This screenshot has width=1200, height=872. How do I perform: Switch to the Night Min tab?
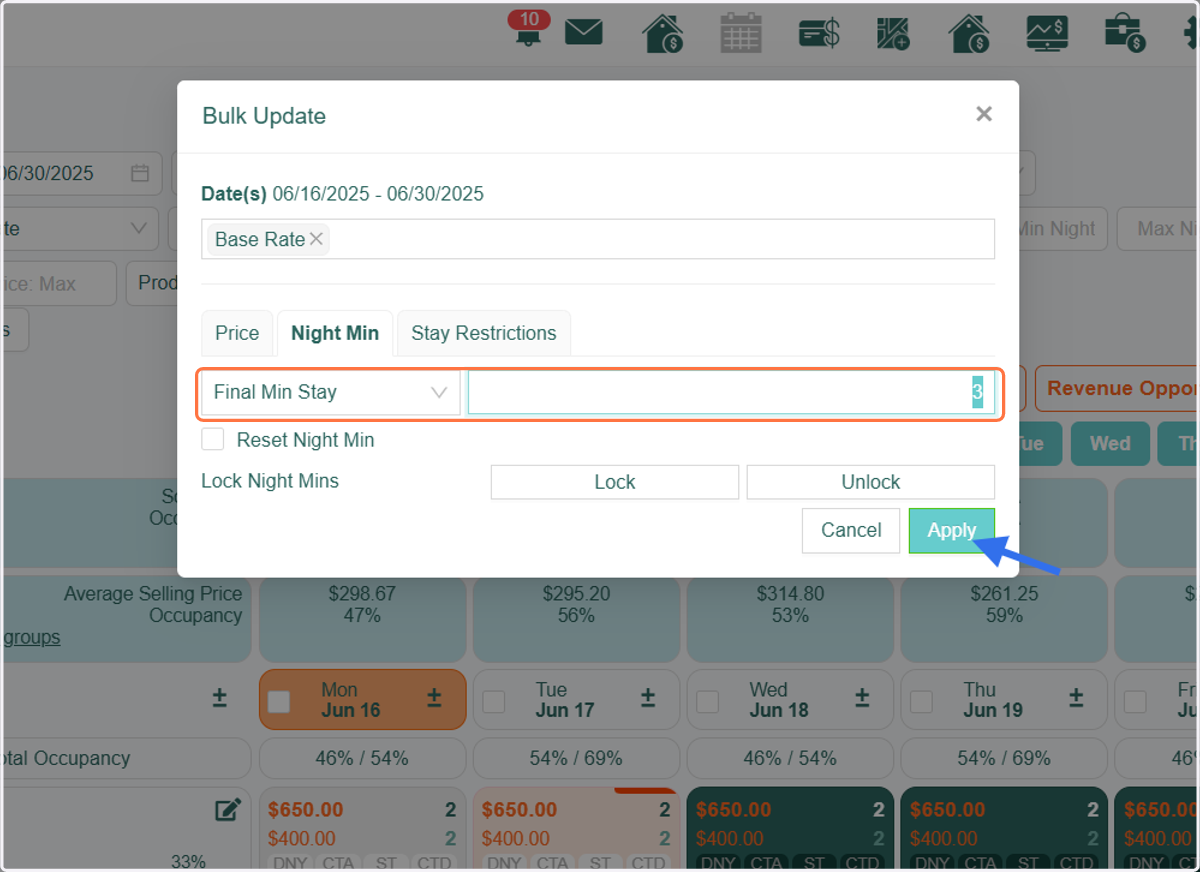(335, 333)
